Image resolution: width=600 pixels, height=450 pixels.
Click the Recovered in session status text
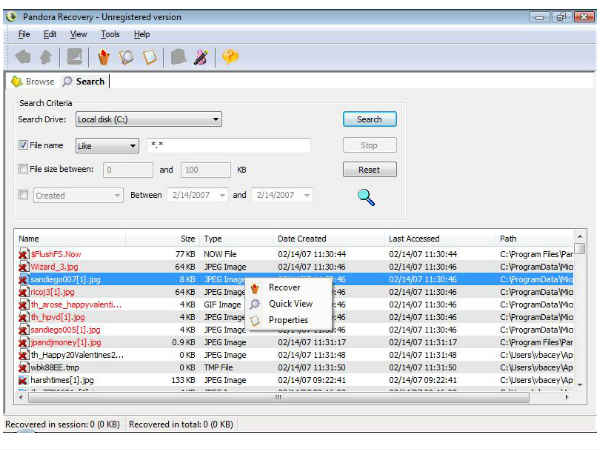(62, 424)
